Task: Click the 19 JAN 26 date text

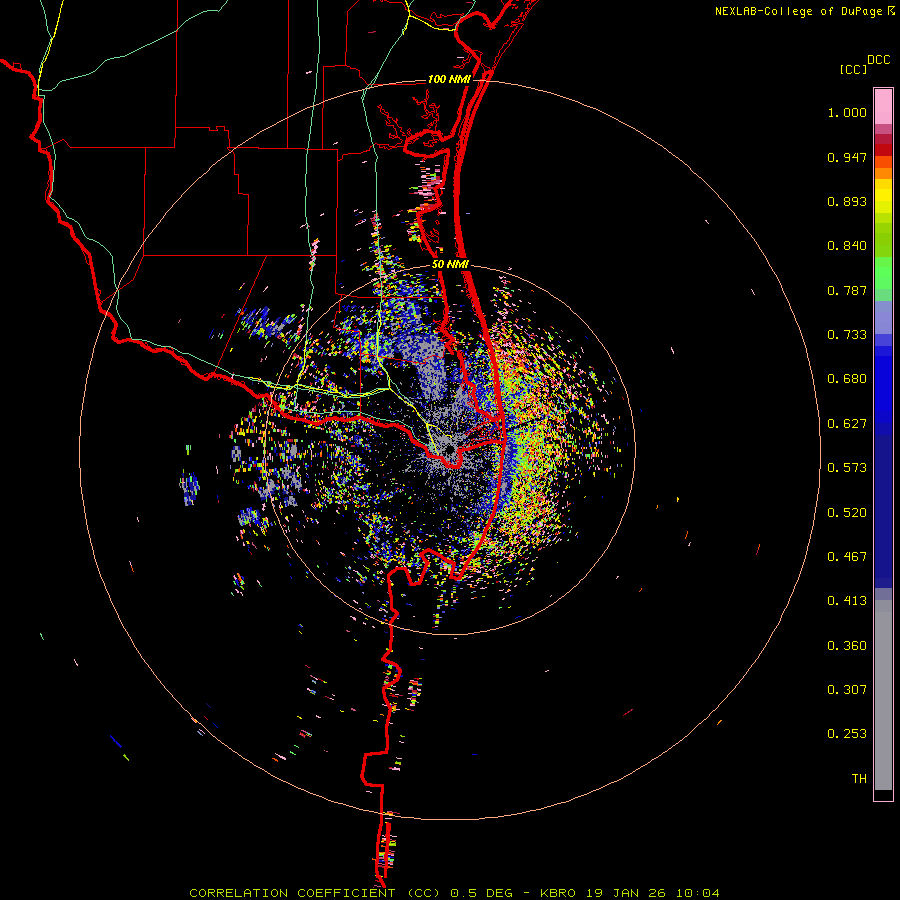Action: pos(624,893)
